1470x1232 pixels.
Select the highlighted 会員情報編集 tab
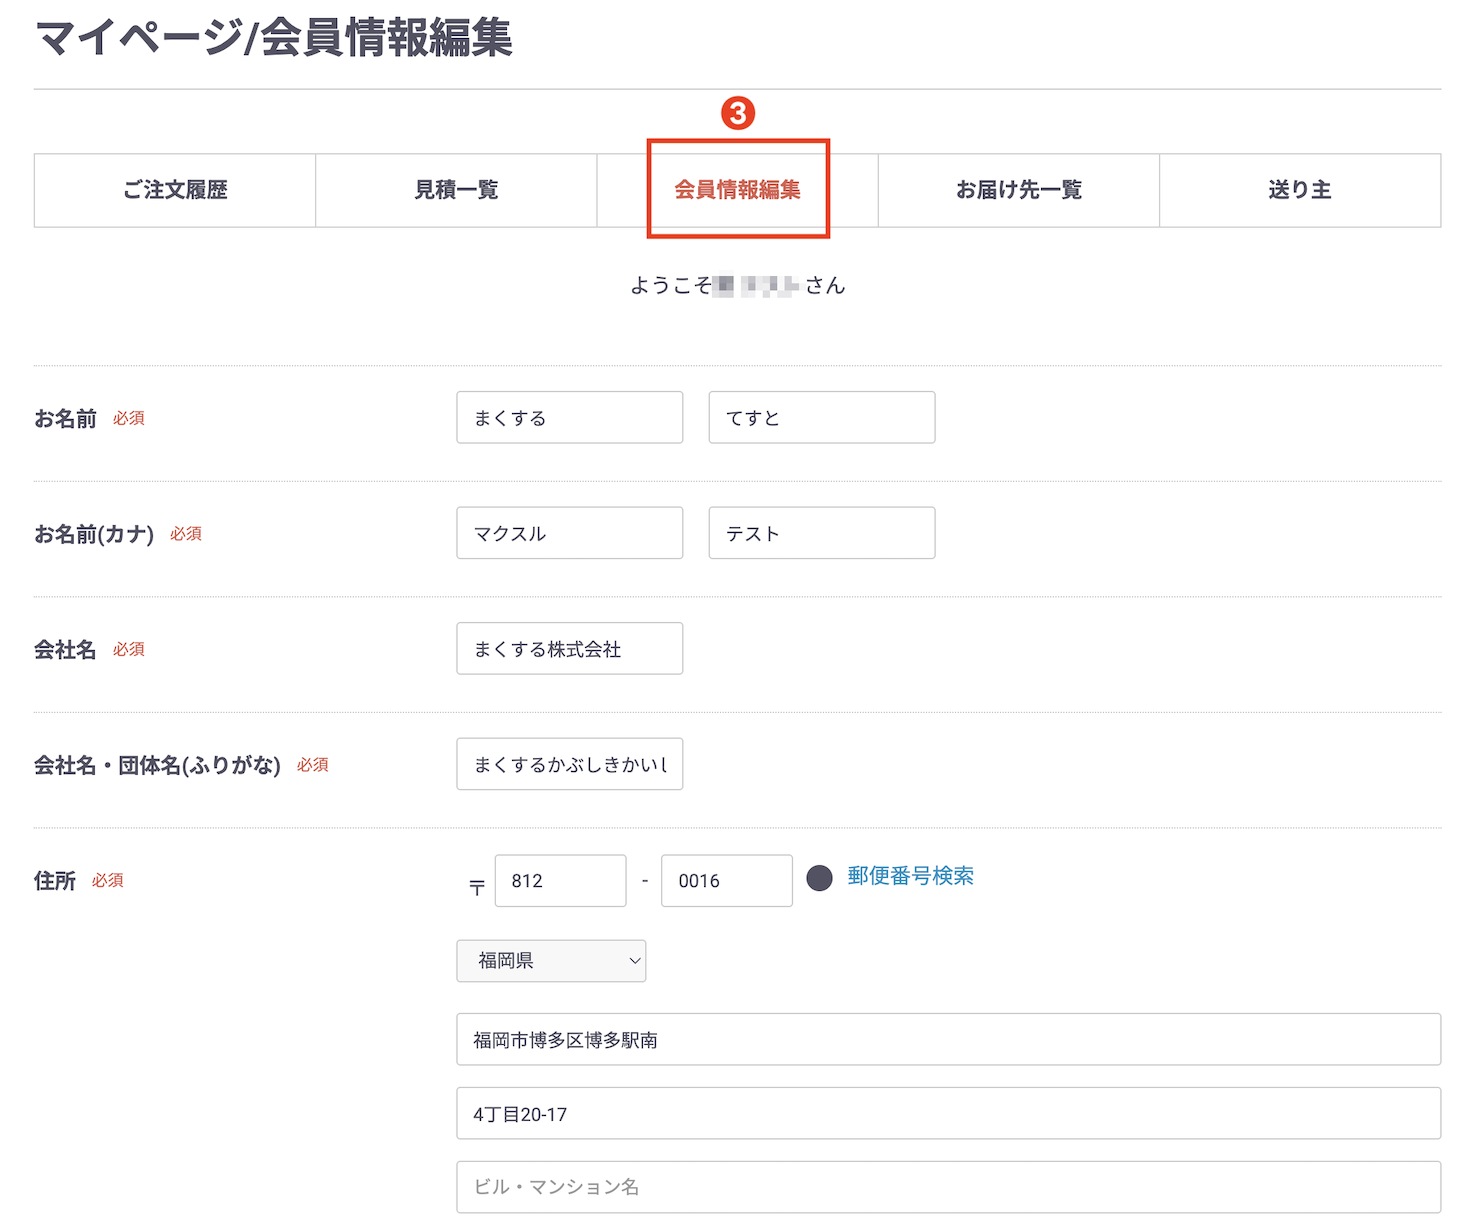click(737, 190)
